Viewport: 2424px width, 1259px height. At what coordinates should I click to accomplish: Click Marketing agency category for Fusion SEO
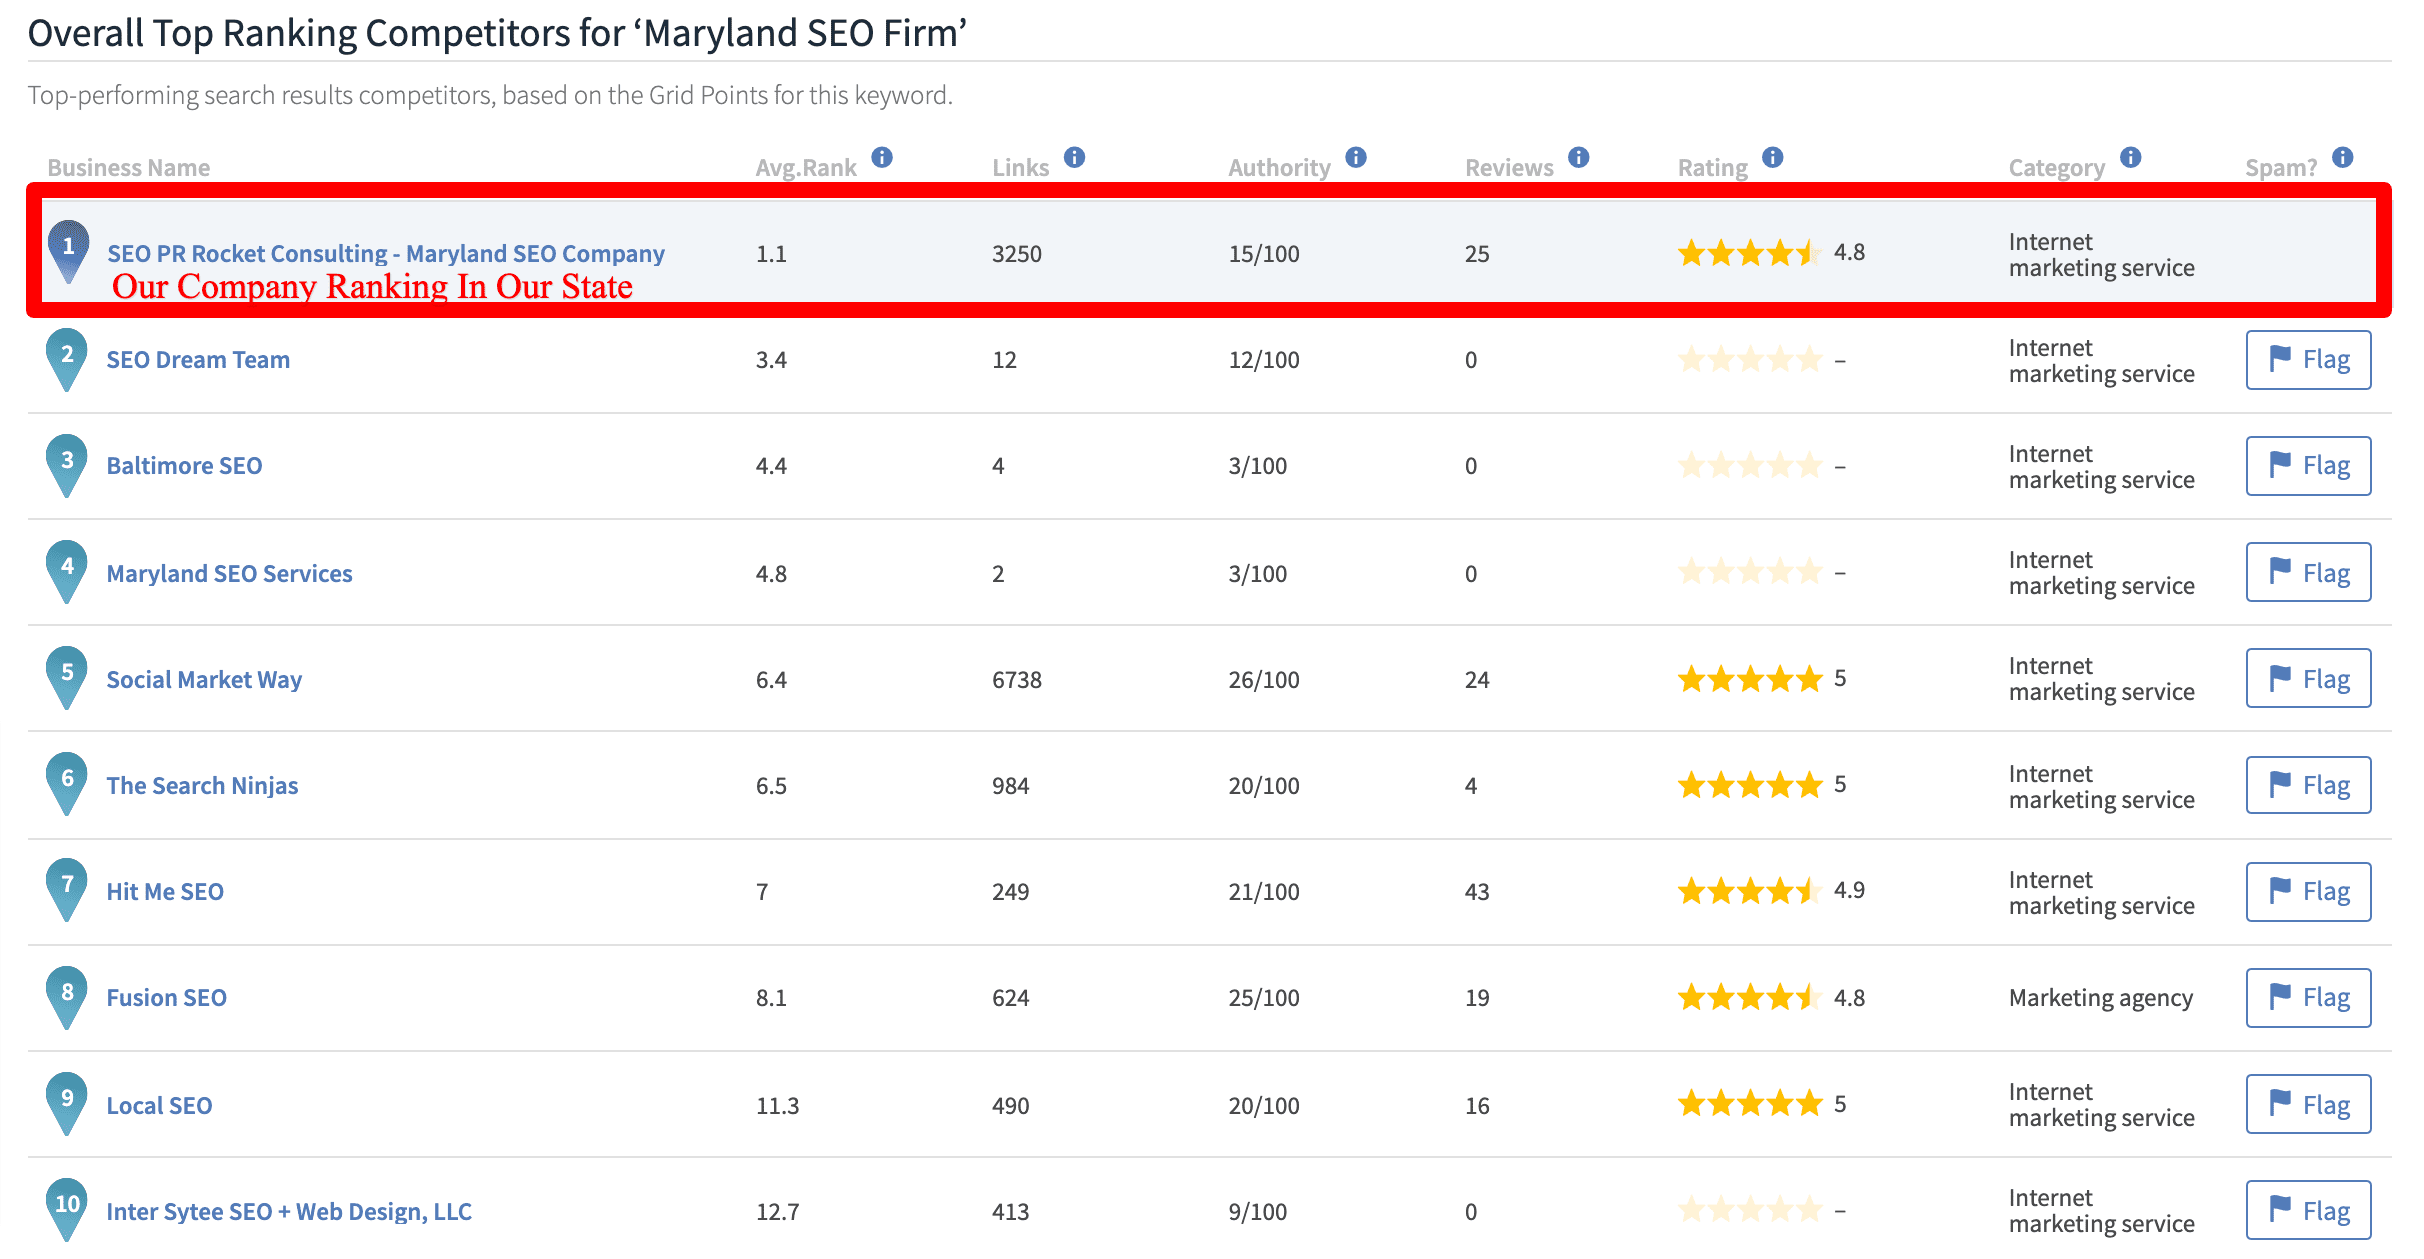[2101, 998]
